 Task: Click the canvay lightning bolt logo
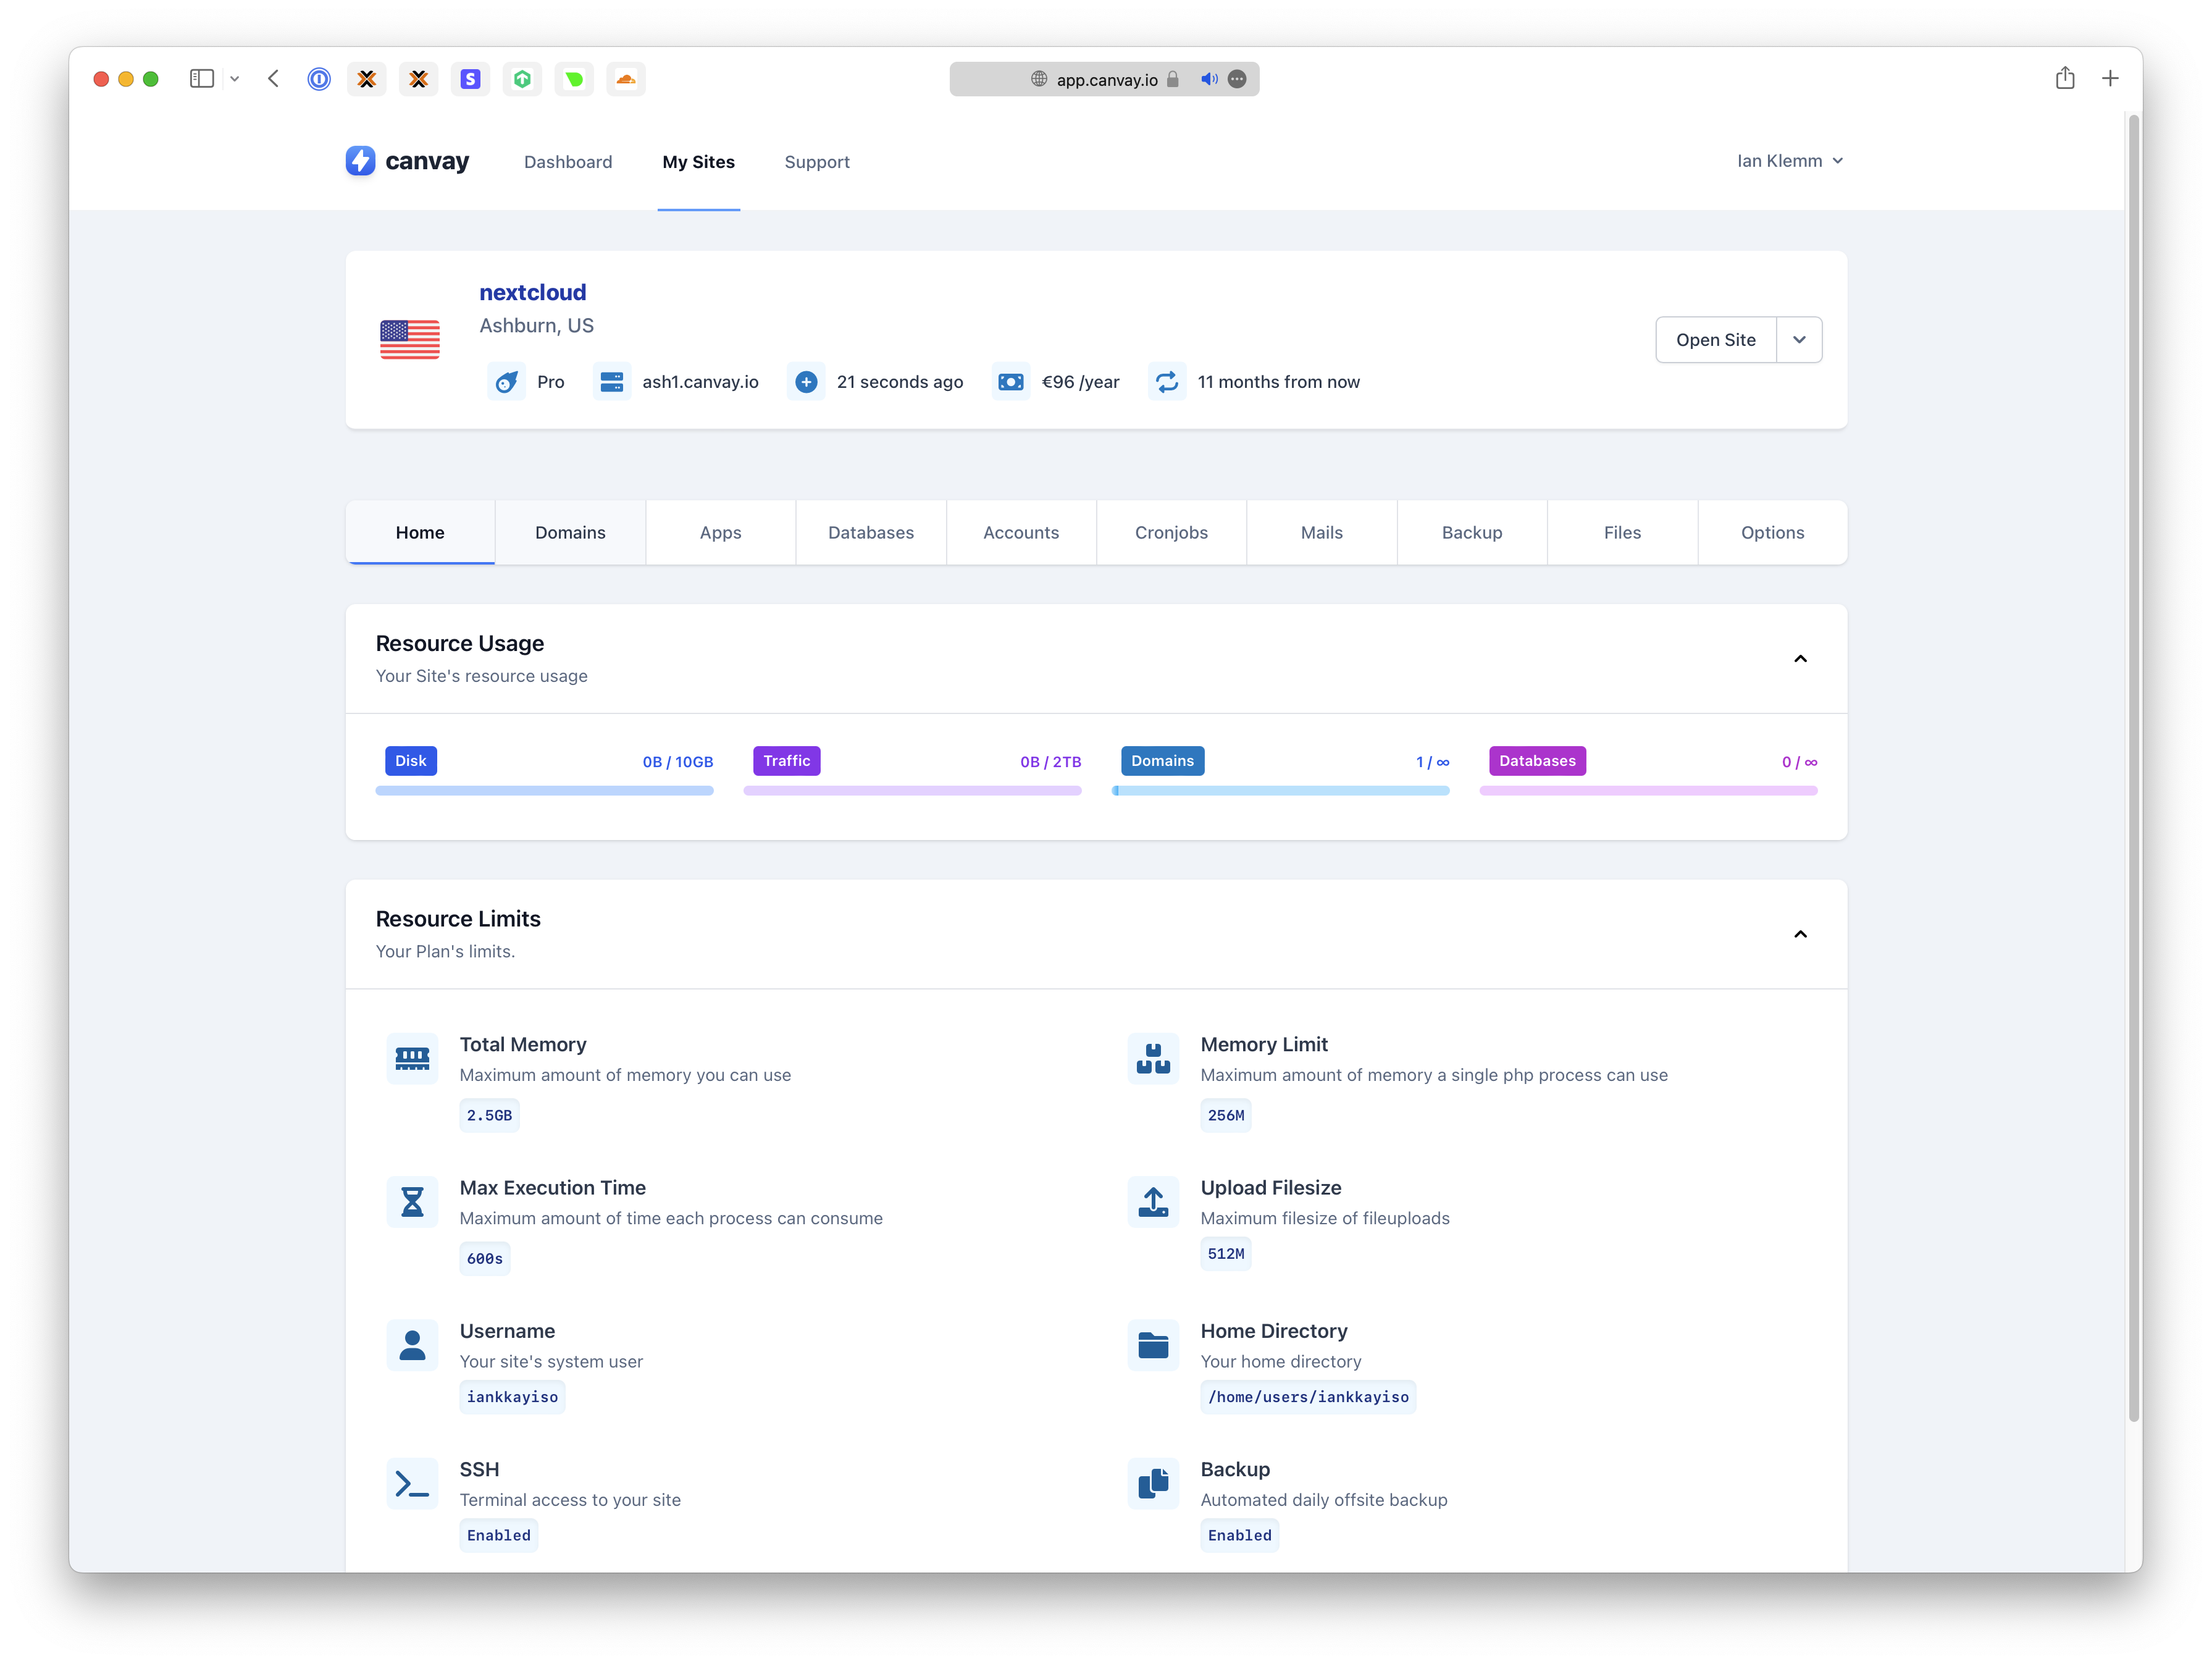(x=360, y=161)
